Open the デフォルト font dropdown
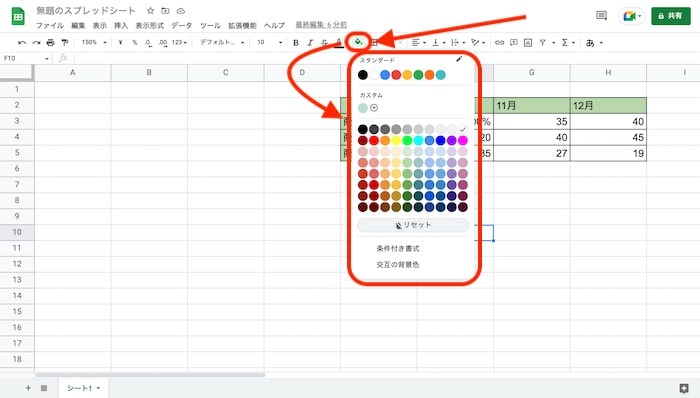Viewport: 700px width, 398px height. click(222, 42)
